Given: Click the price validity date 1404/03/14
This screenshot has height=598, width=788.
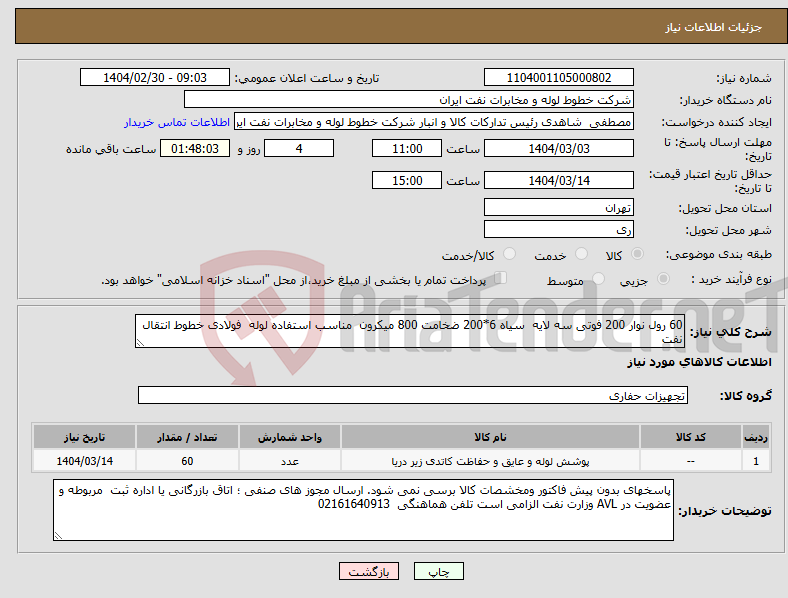Looking at the screenshot, I should pos(558,180).
